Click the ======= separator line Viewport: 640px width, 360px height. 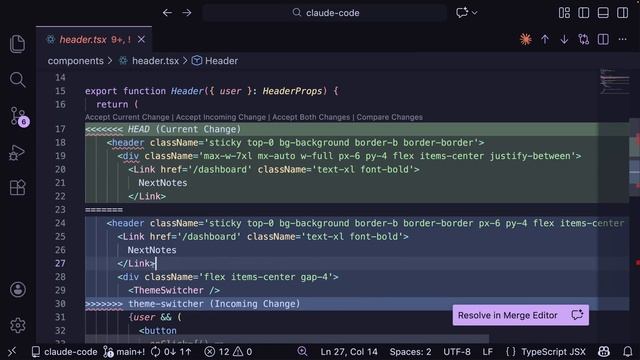104,209
